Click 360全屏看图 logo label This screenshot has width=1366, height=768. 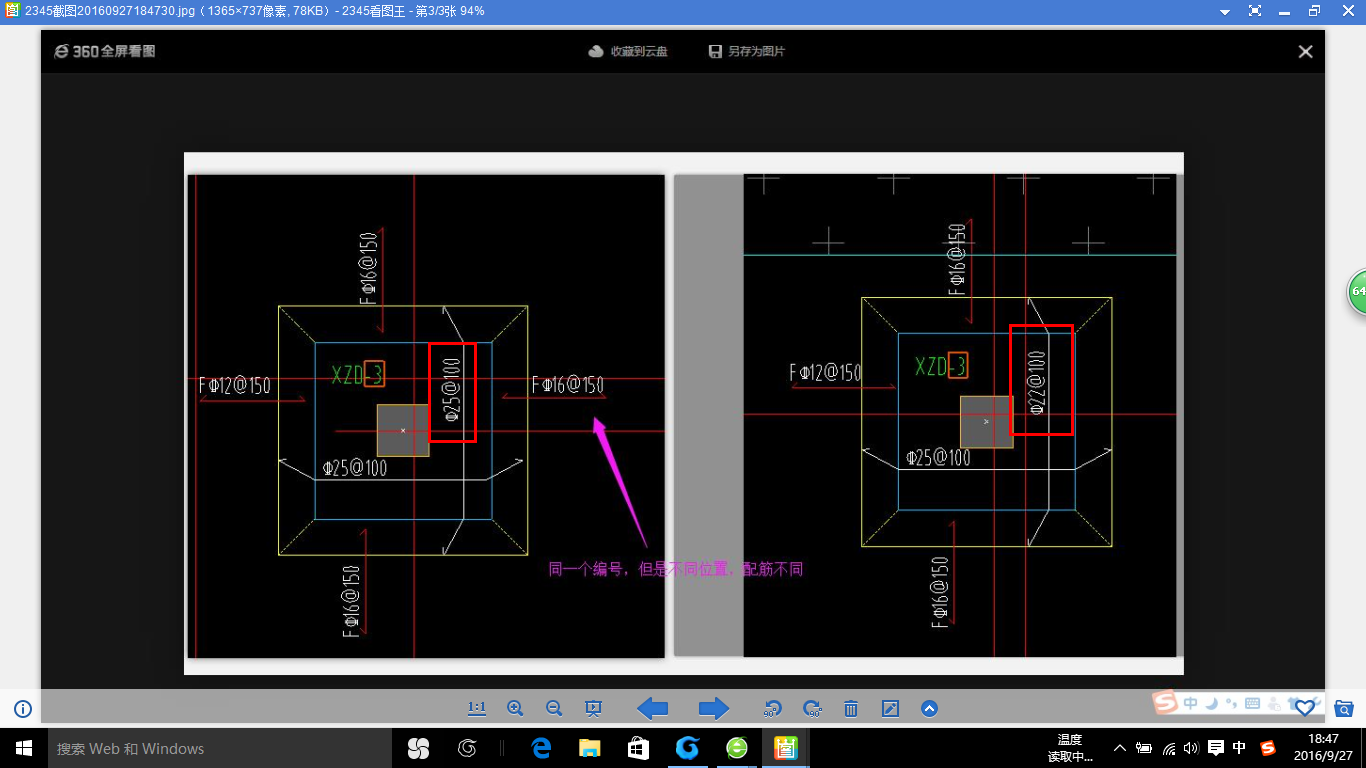click(105, 51)
